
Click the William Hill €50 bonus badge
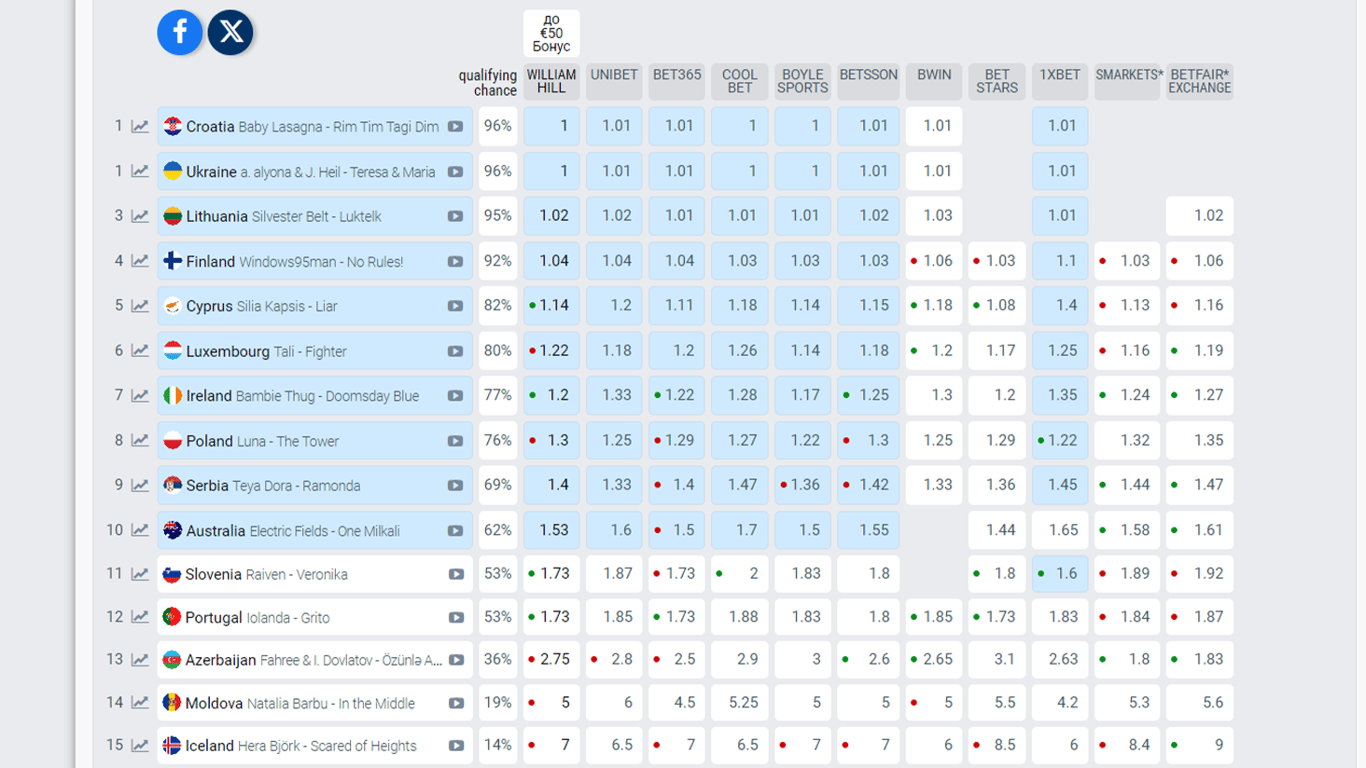point(551,34)
